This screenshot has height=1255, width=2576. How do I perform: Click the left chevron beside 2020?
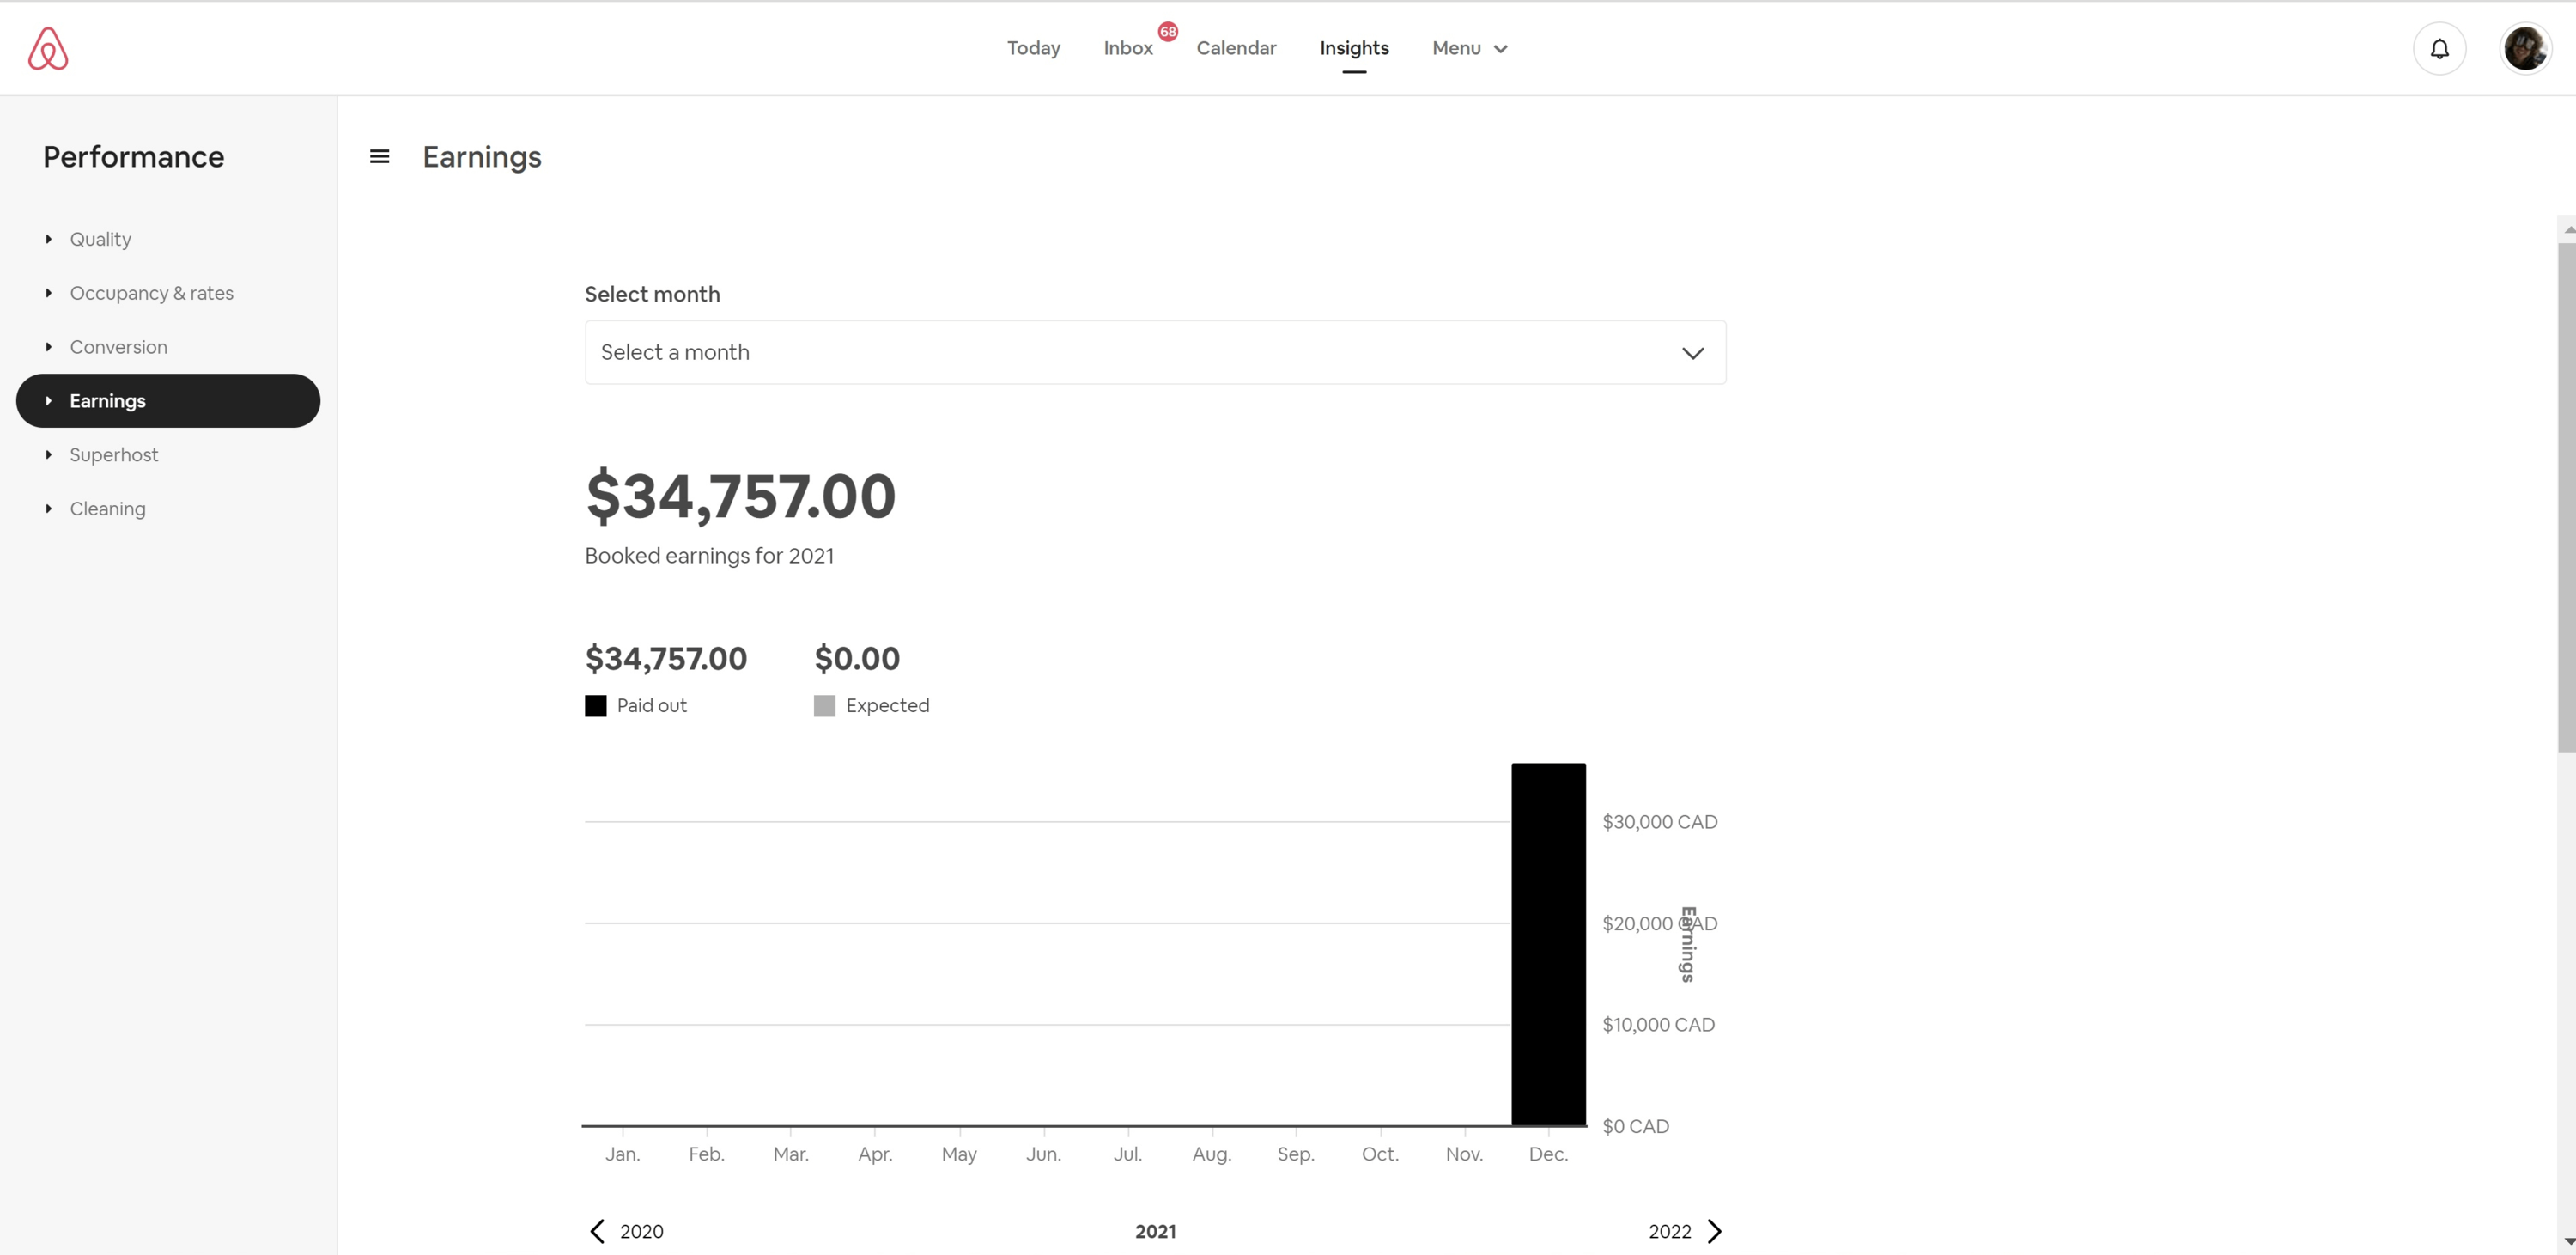[x=597, y=1231]
